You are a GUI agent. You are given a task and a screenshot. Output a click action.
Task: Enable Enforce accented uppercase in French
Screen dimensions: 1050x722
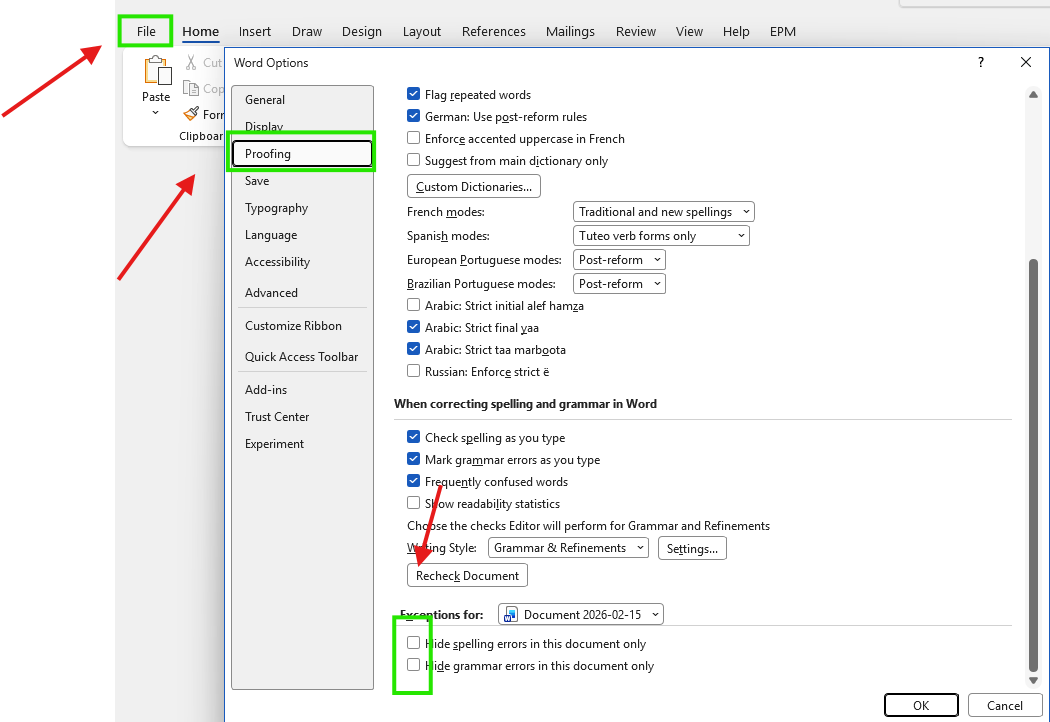[413, 138]
